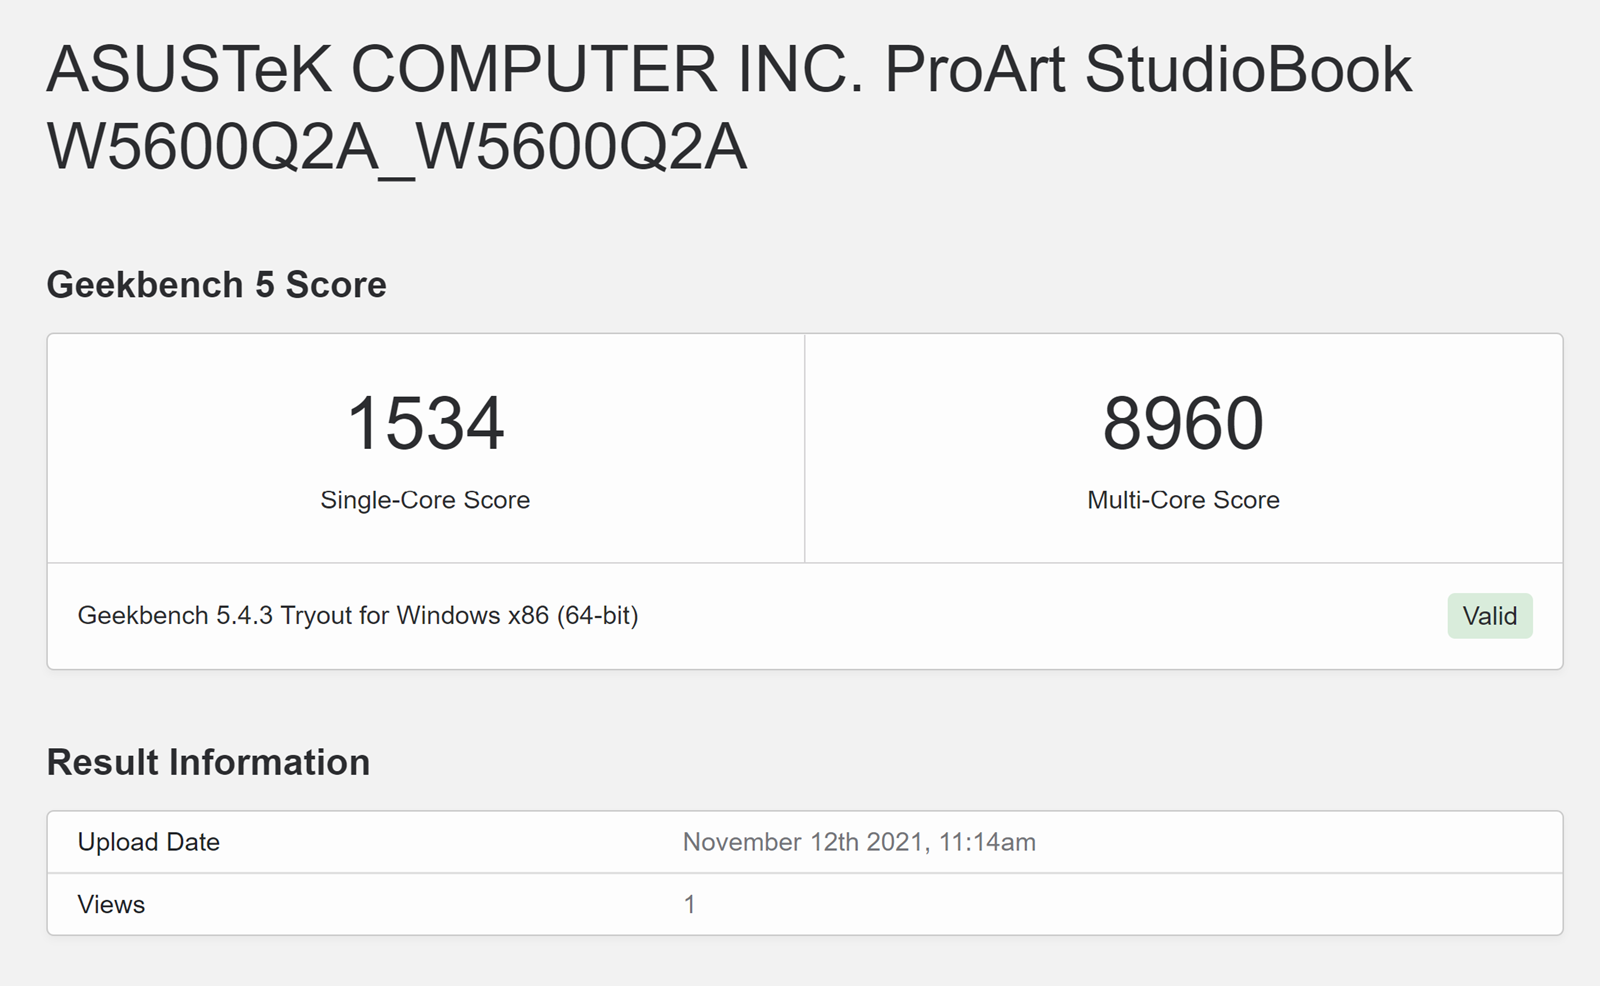Click the Result Information heading

pos(208,762)
